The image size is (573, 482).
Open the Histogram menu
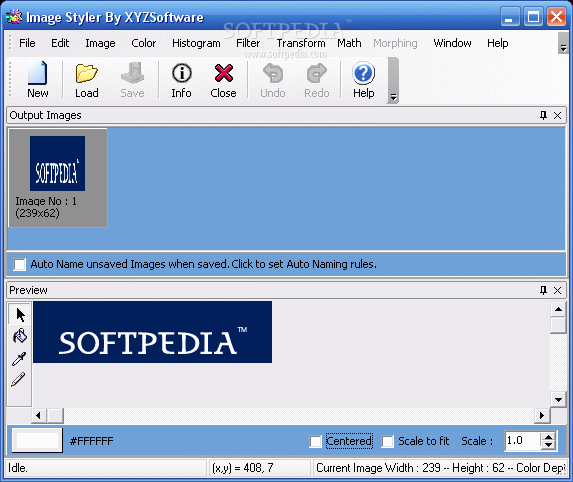pos(196,43)
